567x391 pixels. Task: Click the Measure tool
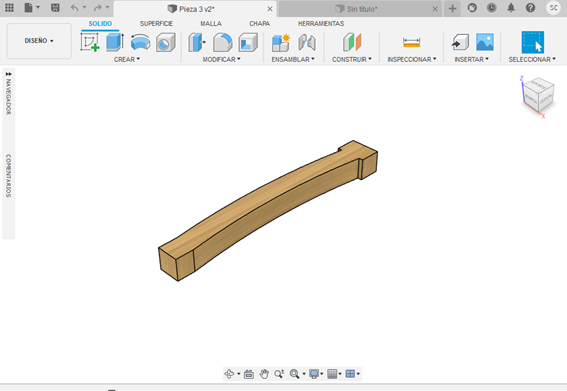coord(412,42)
